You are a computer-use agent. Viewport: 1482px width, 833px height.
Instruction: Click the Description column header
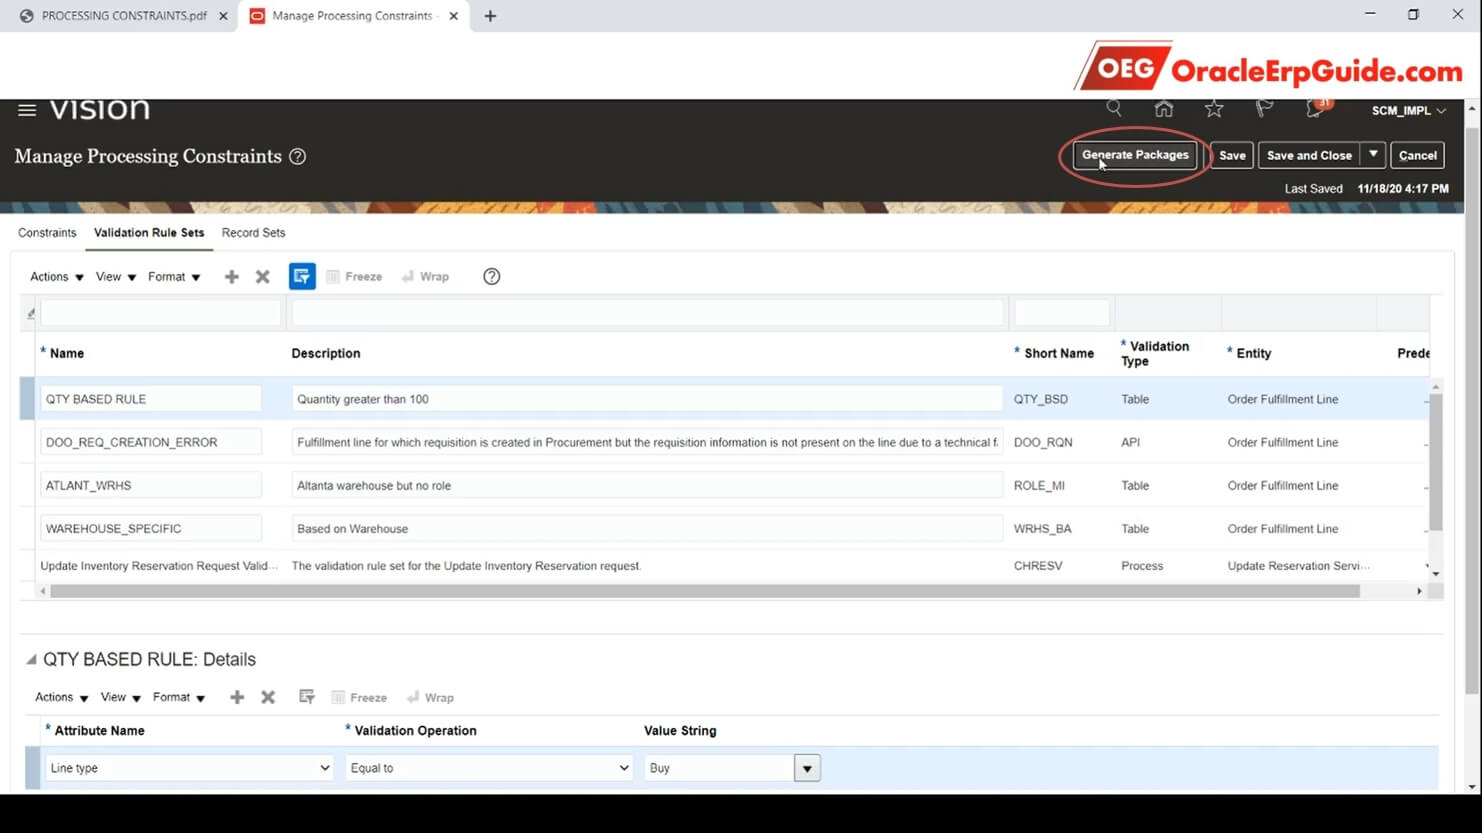coord(326,353)
